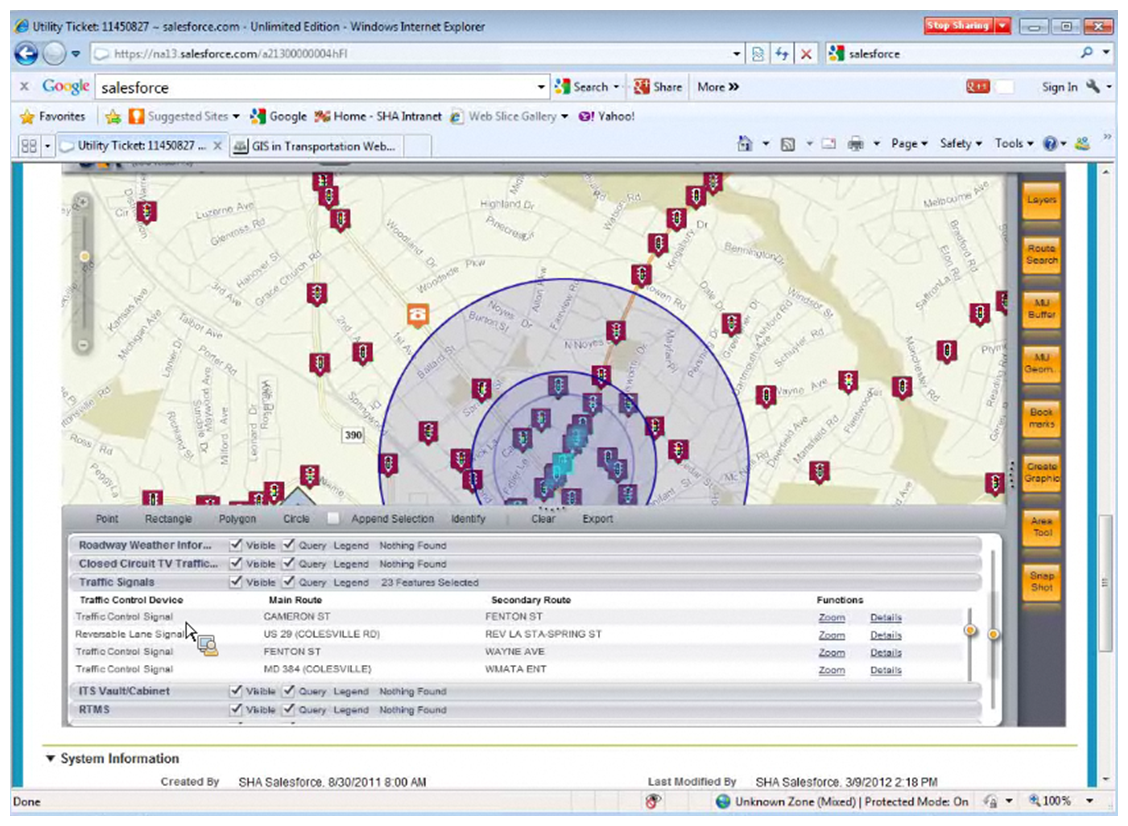1128x826 pixels.
Task: Click the search magnifier icon
Action: point(1086,53)
